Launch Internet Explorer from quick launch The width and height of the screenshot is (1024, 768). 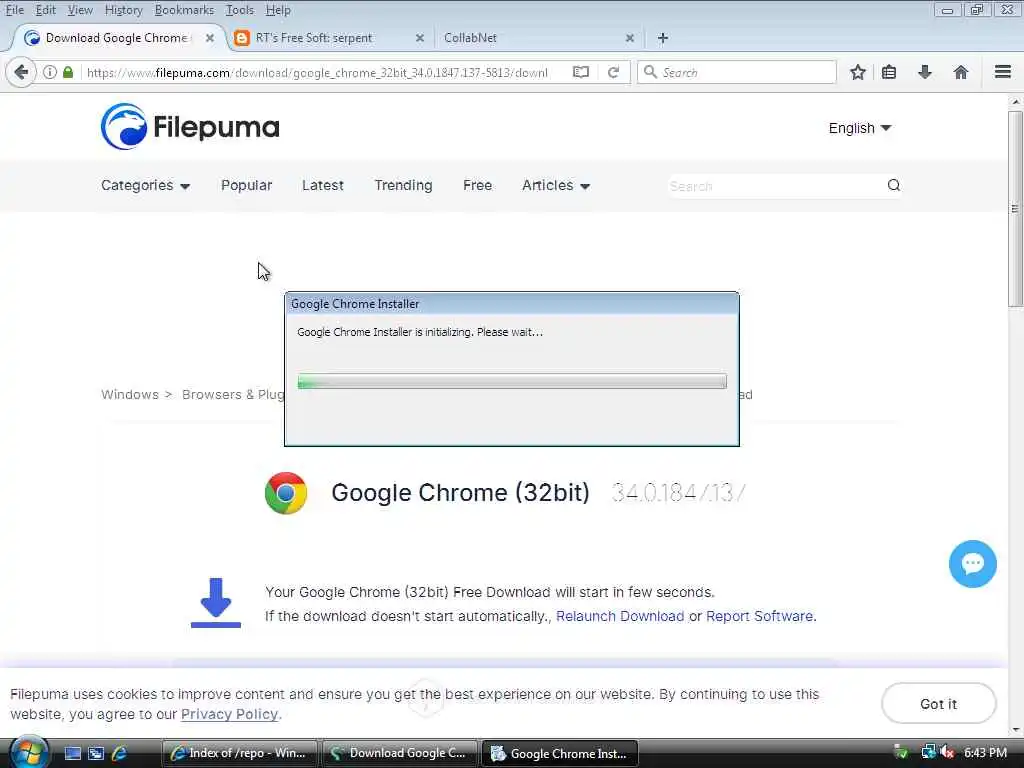point(120,753)
